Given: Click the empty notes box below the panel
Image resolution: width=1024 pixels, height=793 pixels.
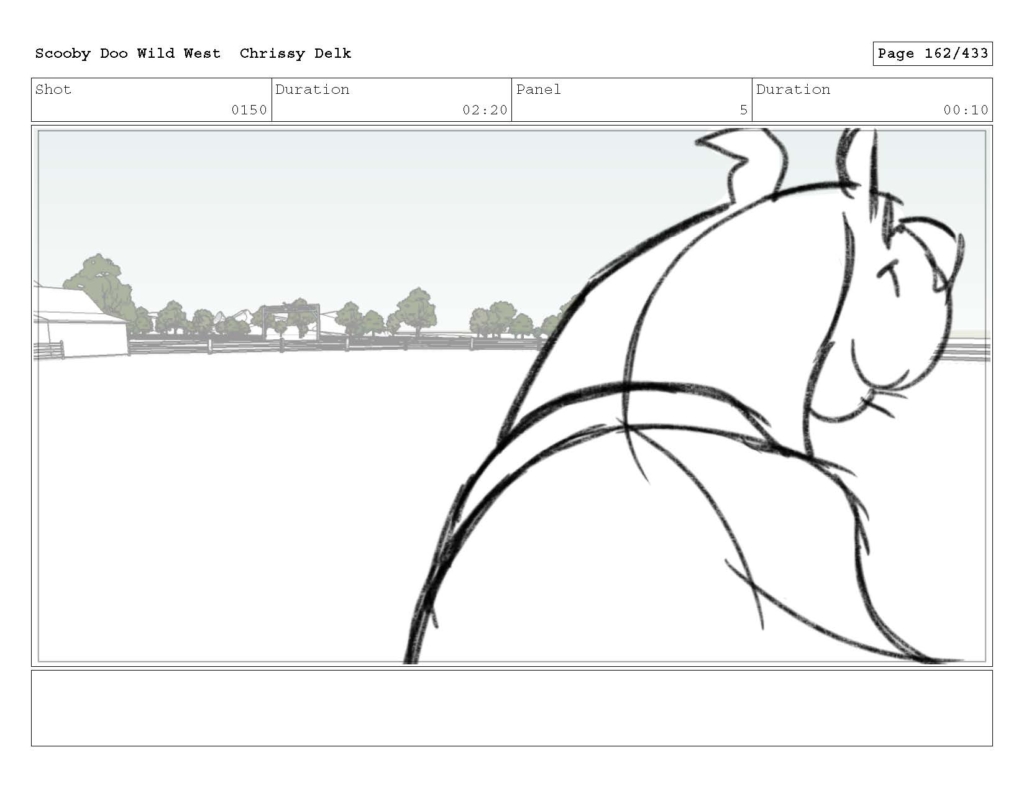Looking at the screenshot, I should 512,708.
